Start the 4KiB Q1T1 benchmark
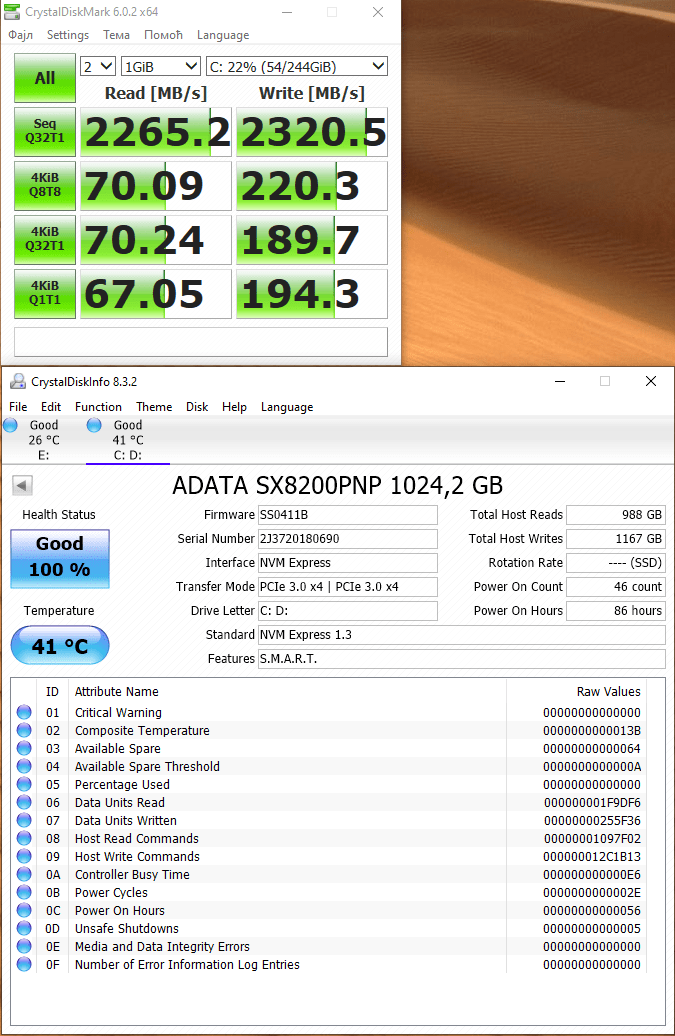This screenshot has width=675, height=1036. (45, 293)
